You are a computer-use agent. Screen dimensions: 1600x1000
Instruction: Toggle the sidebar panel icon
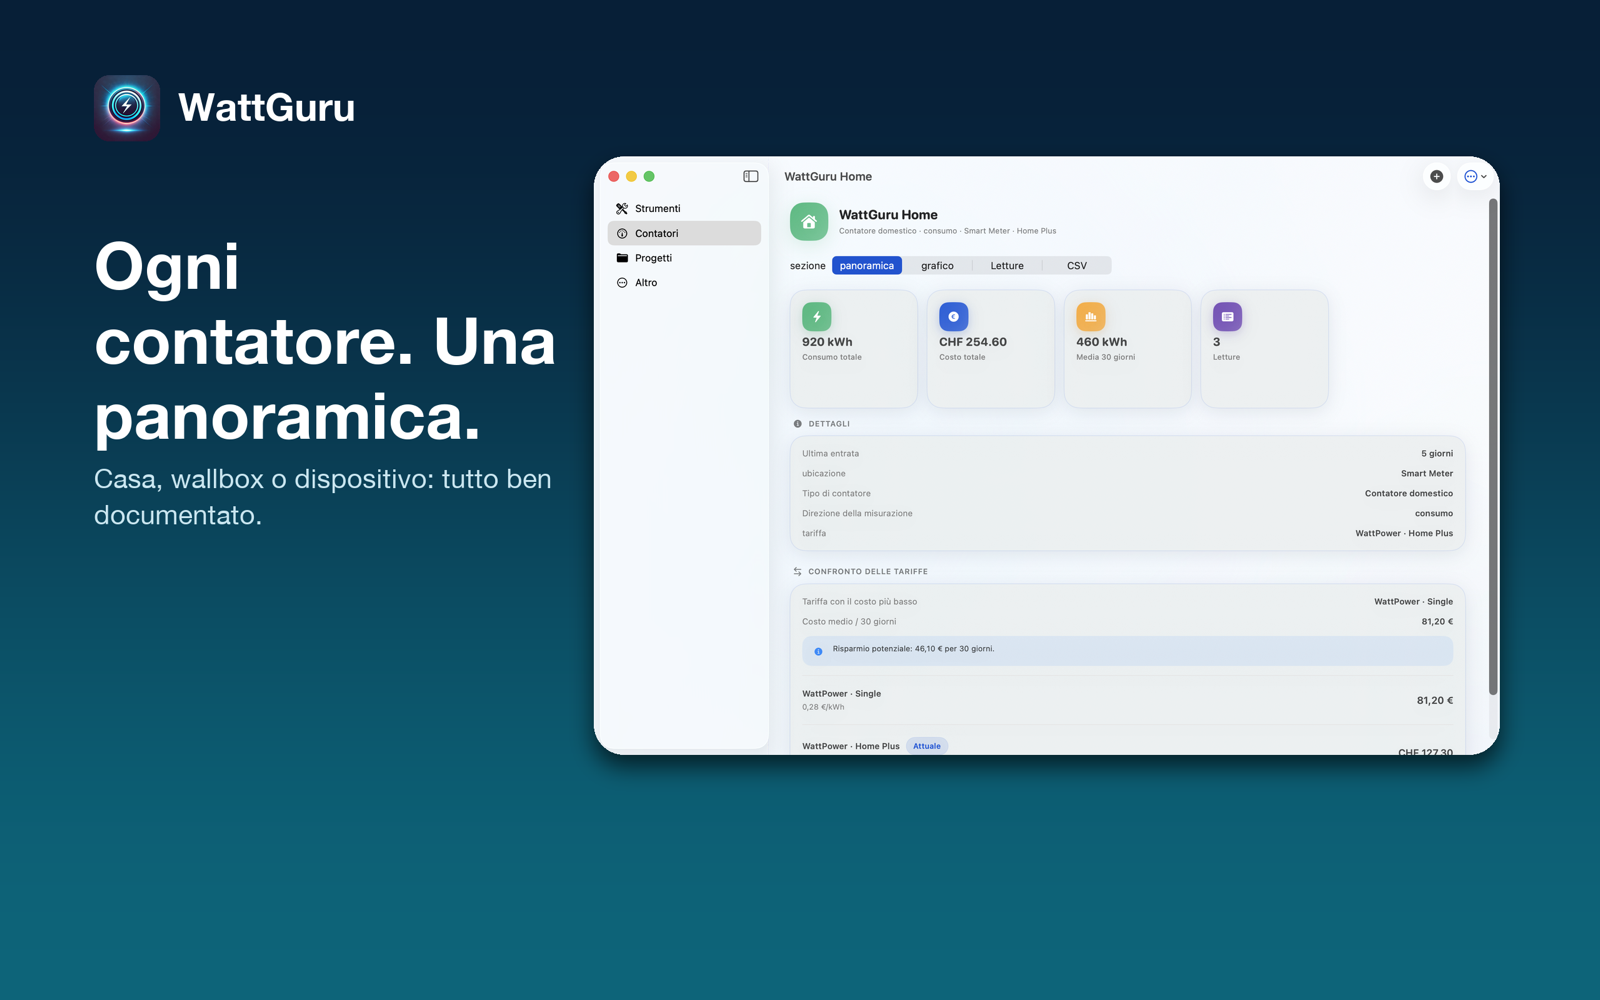(x=751, y=176)
